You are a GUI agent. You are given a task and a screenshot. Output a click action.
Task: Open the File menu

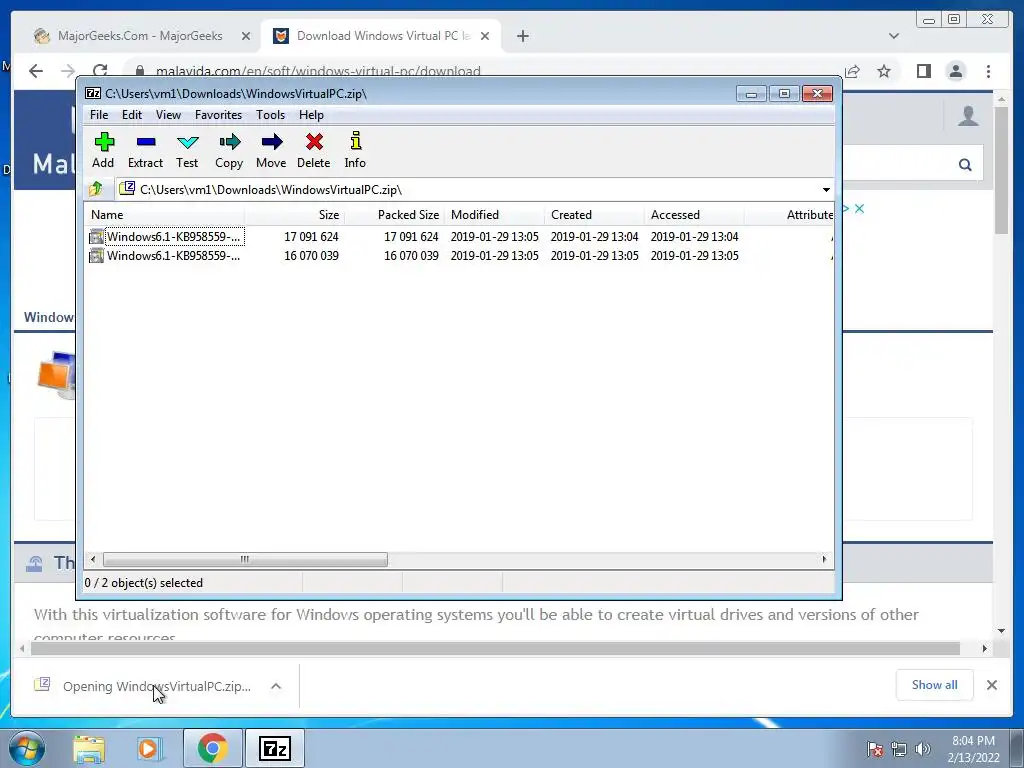99,115
